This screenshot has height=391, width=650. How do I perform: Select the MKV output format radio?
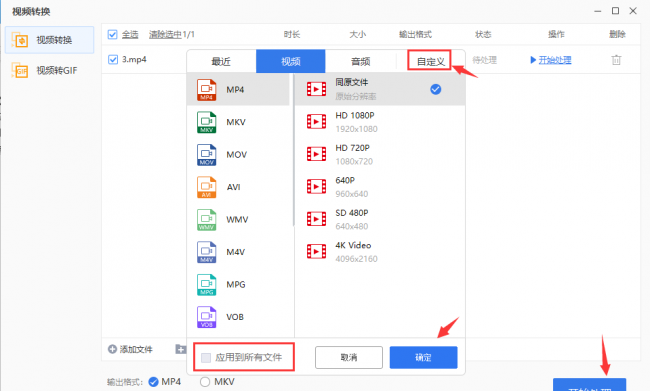pyautogui.click(x=205, y=382)
